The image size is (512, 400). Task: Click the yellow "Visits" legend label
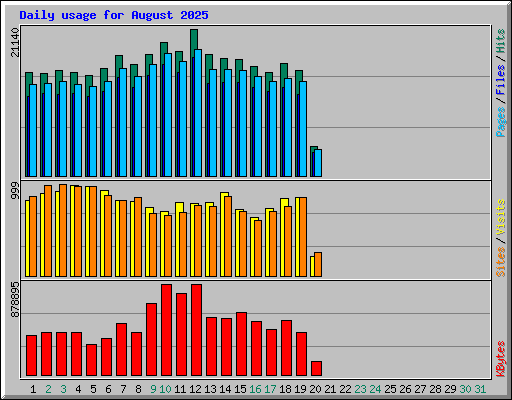coord(501,218)
